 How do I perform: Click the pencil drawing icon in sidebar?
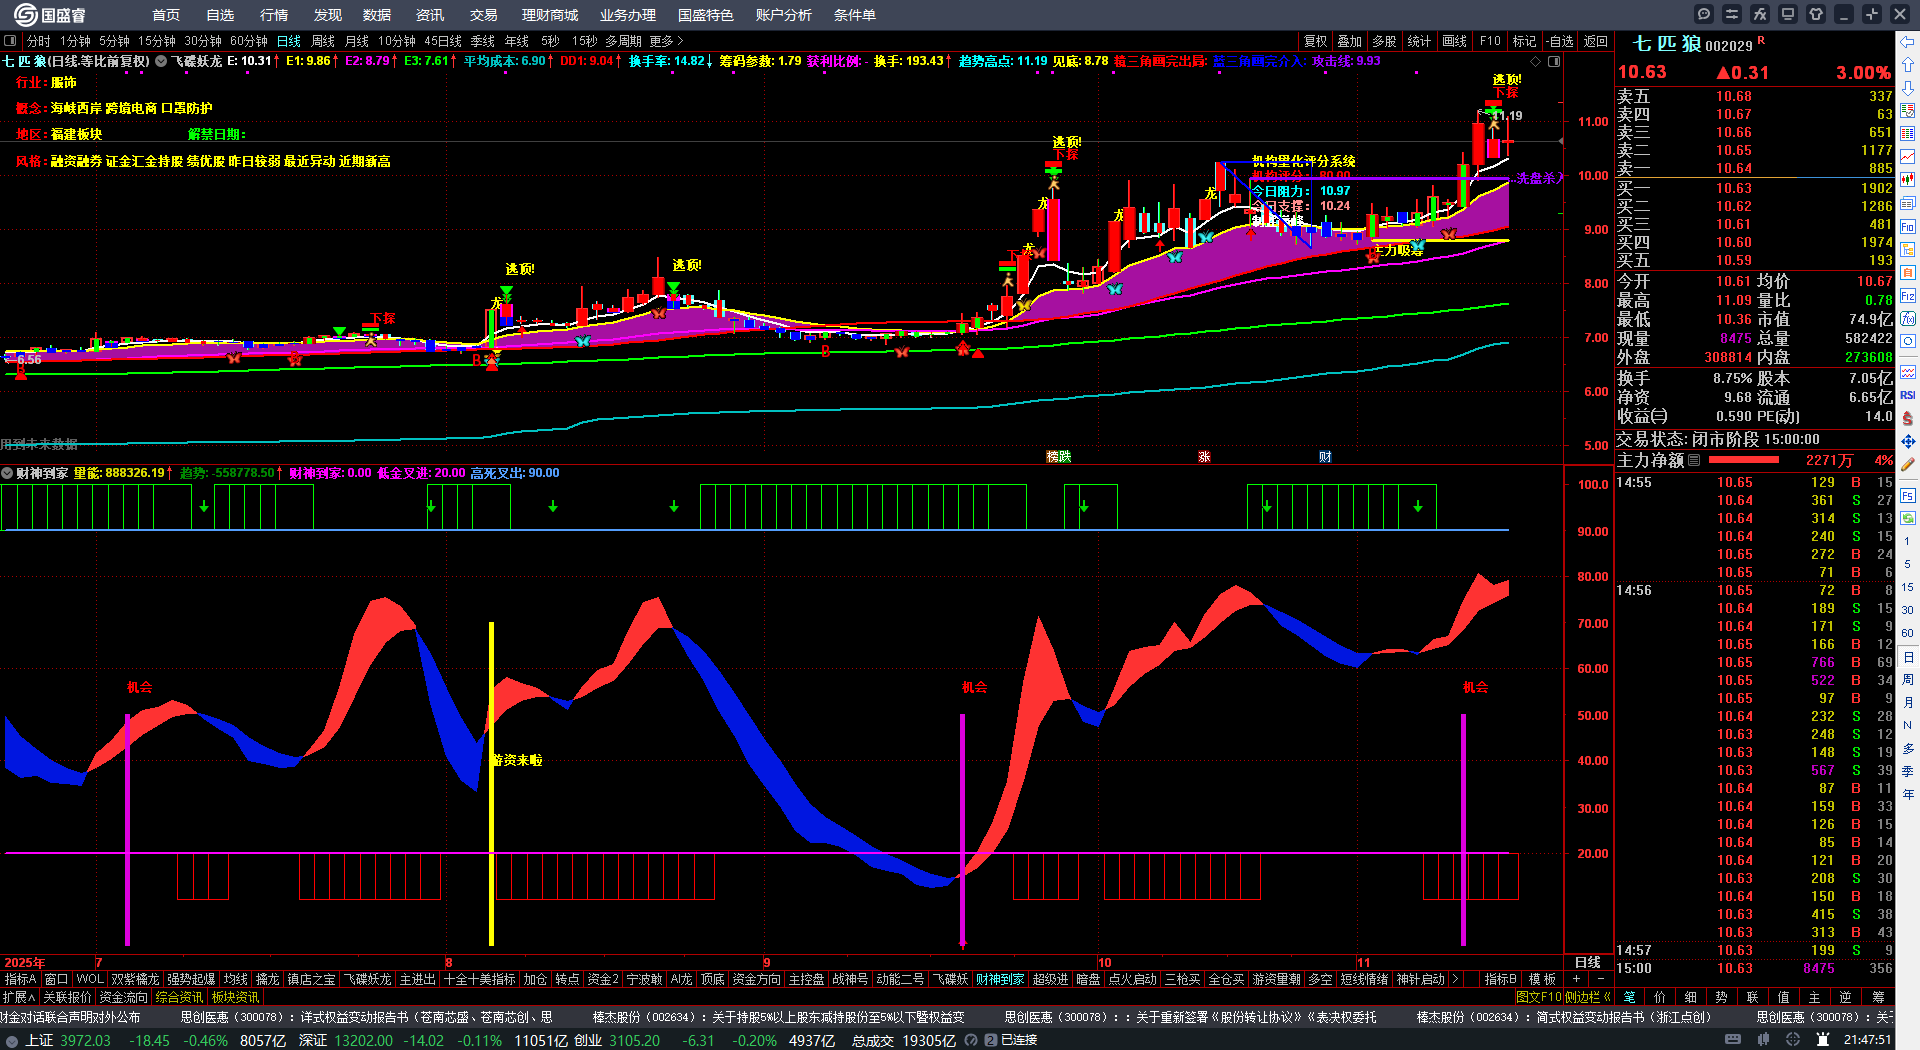1908,464
